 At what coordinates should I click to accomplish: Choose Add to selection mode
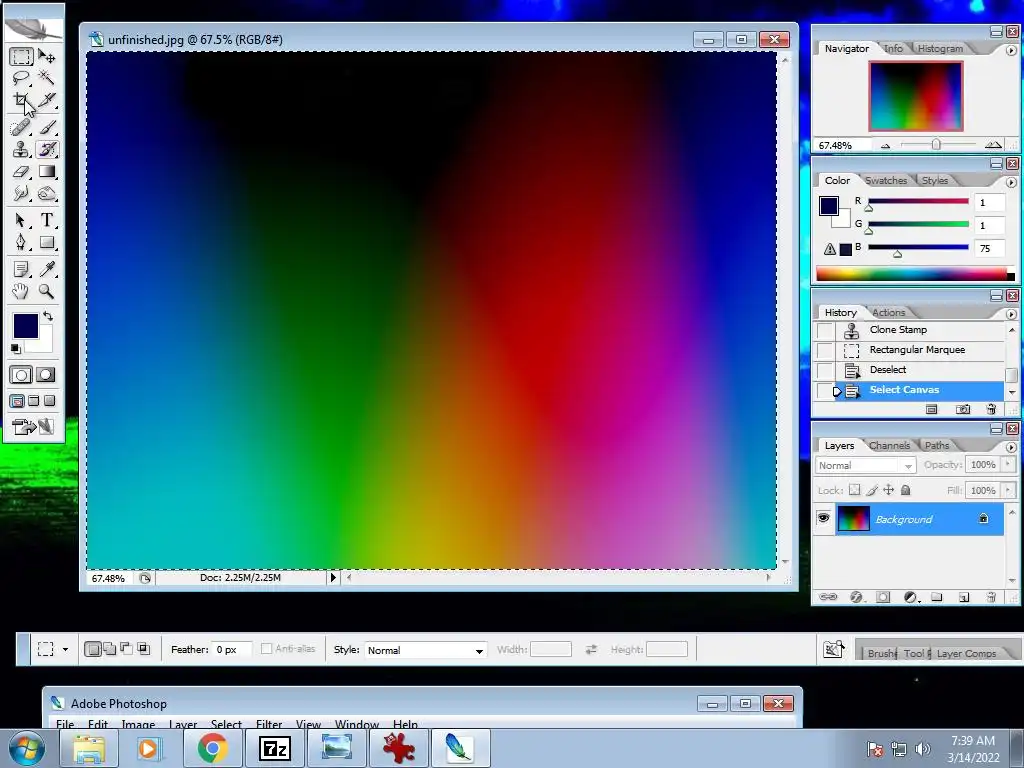coord(110,649)
